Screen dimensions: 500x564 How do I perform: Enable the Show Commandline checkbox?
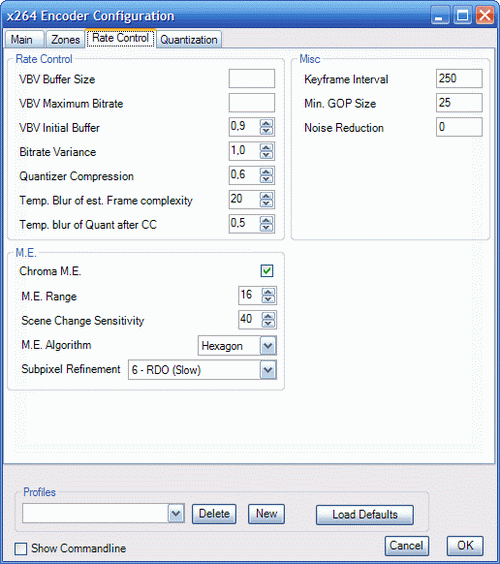pos(21,549)
